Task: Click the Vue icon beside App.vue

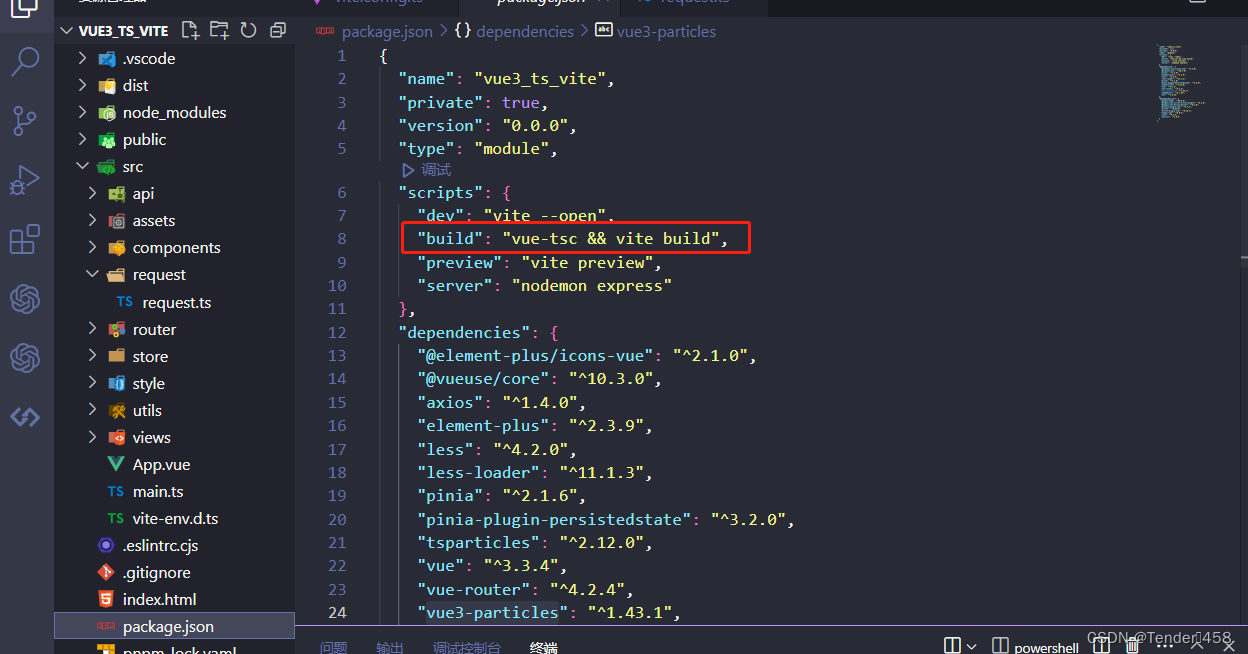Action: pyautogui.click(x=116, y=464)
